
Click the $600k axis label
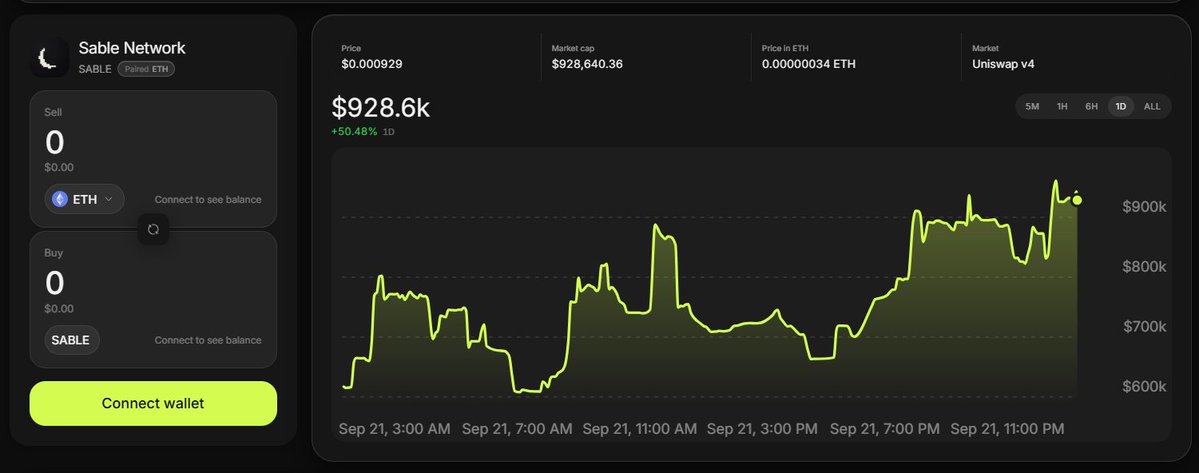tap(1144, 387)
